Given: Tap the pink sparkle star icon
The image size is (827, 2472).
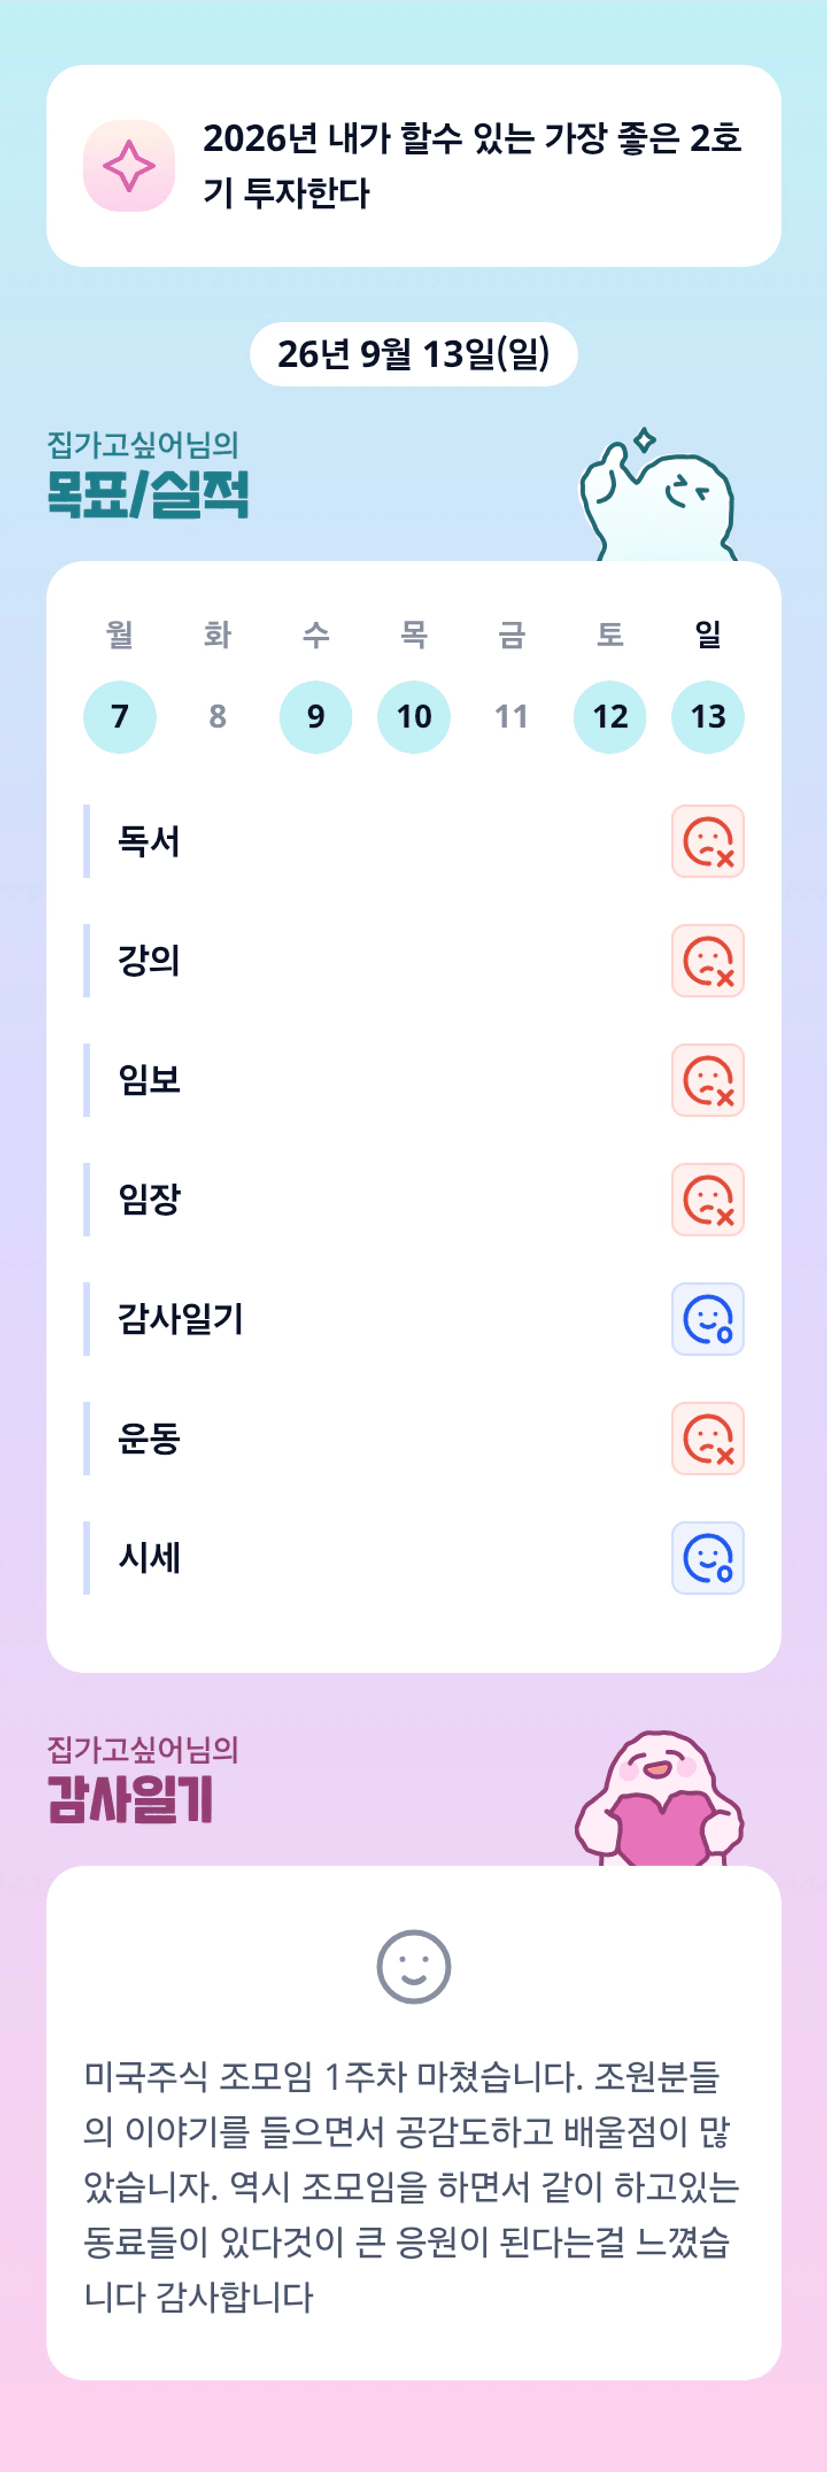Looking at the screenshot, I should 129,166.
